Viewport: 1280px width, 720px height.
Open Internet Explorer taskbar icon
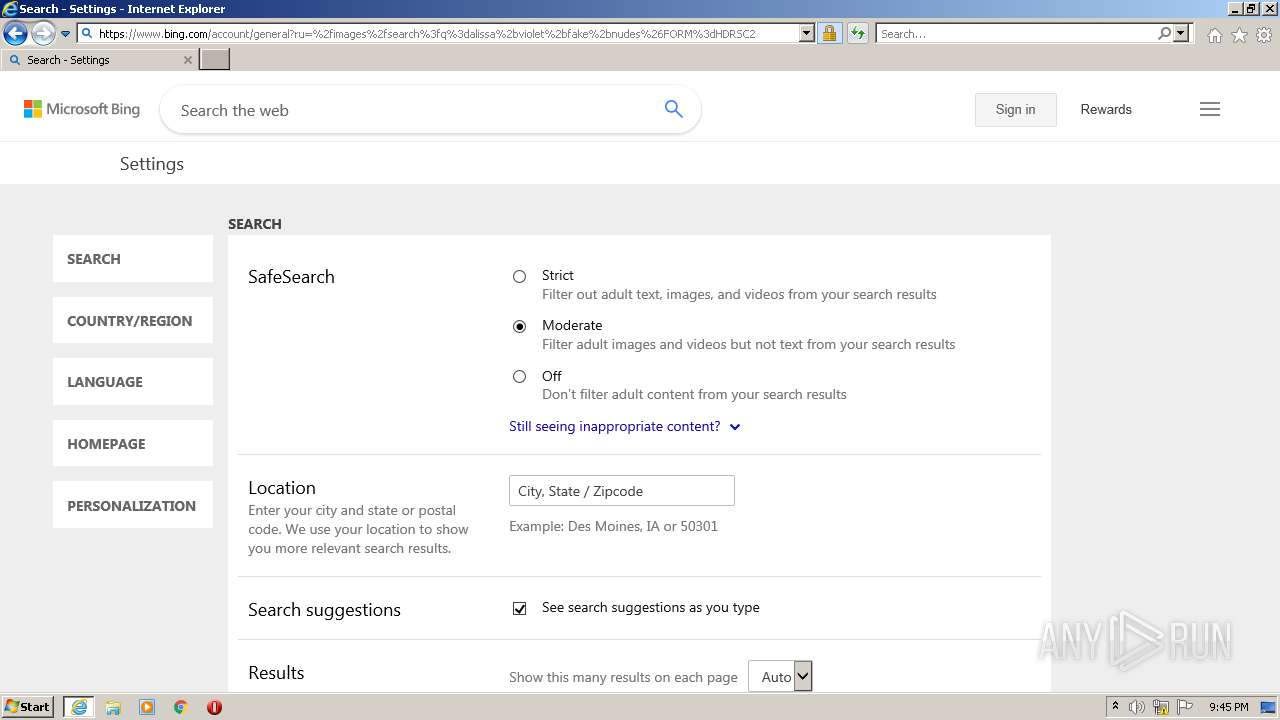[x=79, y=707]
